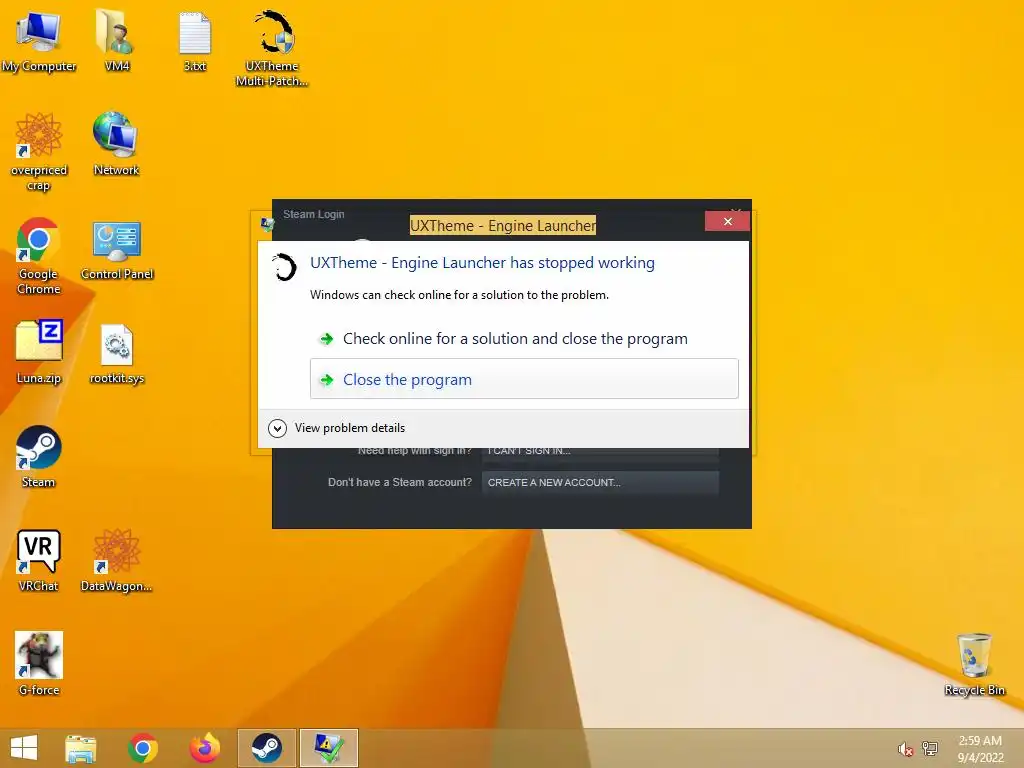The height and width of the screenshot is (768, 1024).
Task: Select the VRChat desktop shortcut
Action: pos(39,560)
